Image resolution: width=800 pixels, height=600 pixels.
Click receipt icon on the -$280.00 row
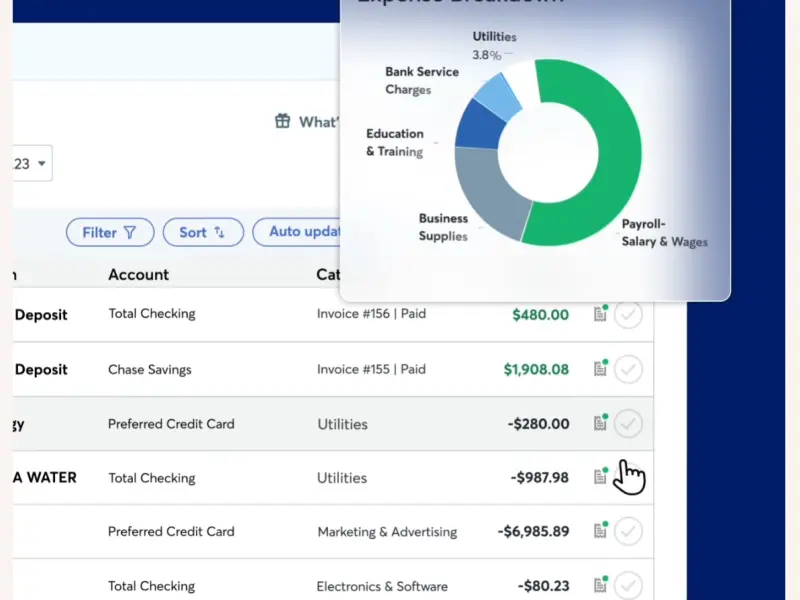click(x=600, y=423)
